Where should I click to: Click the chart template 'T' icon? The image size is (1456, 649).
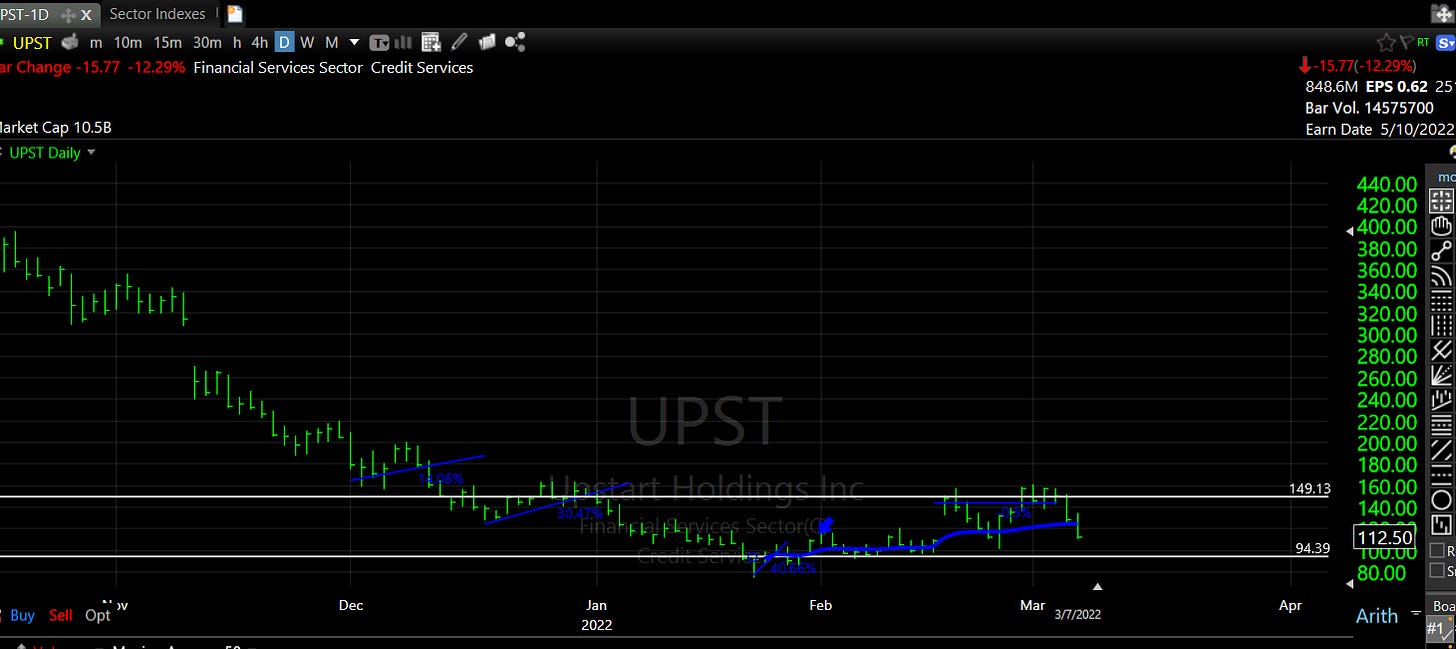(x=380, y=42)
